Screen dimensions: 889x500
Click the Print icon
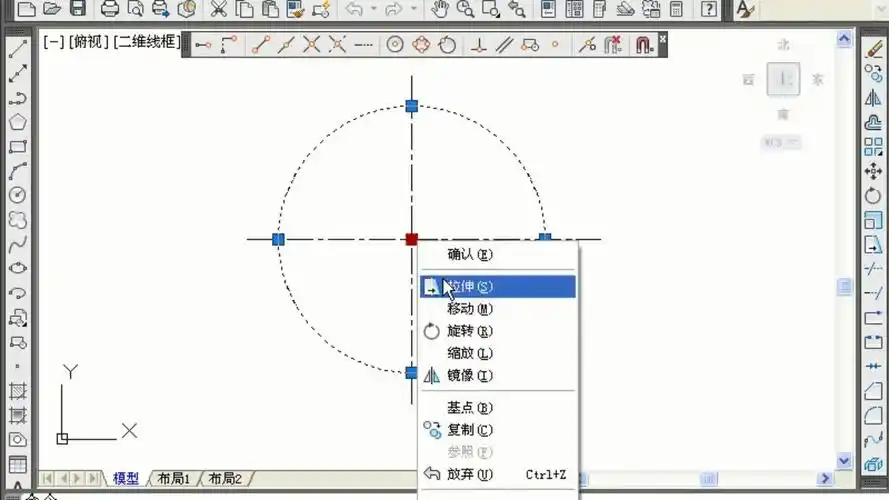coord(109,9)
